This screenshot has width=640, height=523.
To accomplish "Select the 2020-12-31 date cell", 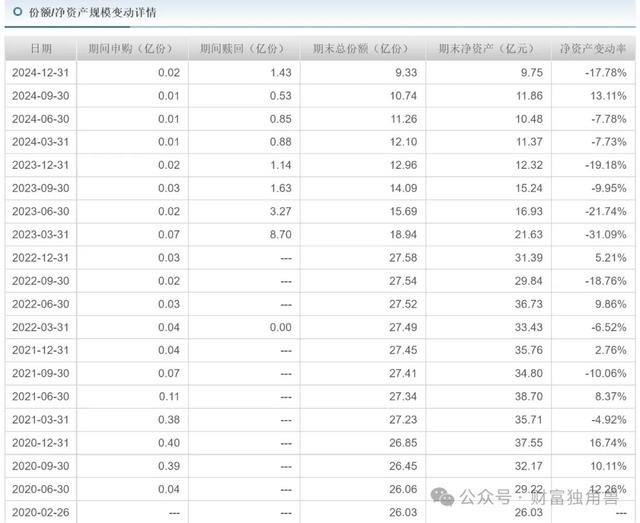I will 40,443.
